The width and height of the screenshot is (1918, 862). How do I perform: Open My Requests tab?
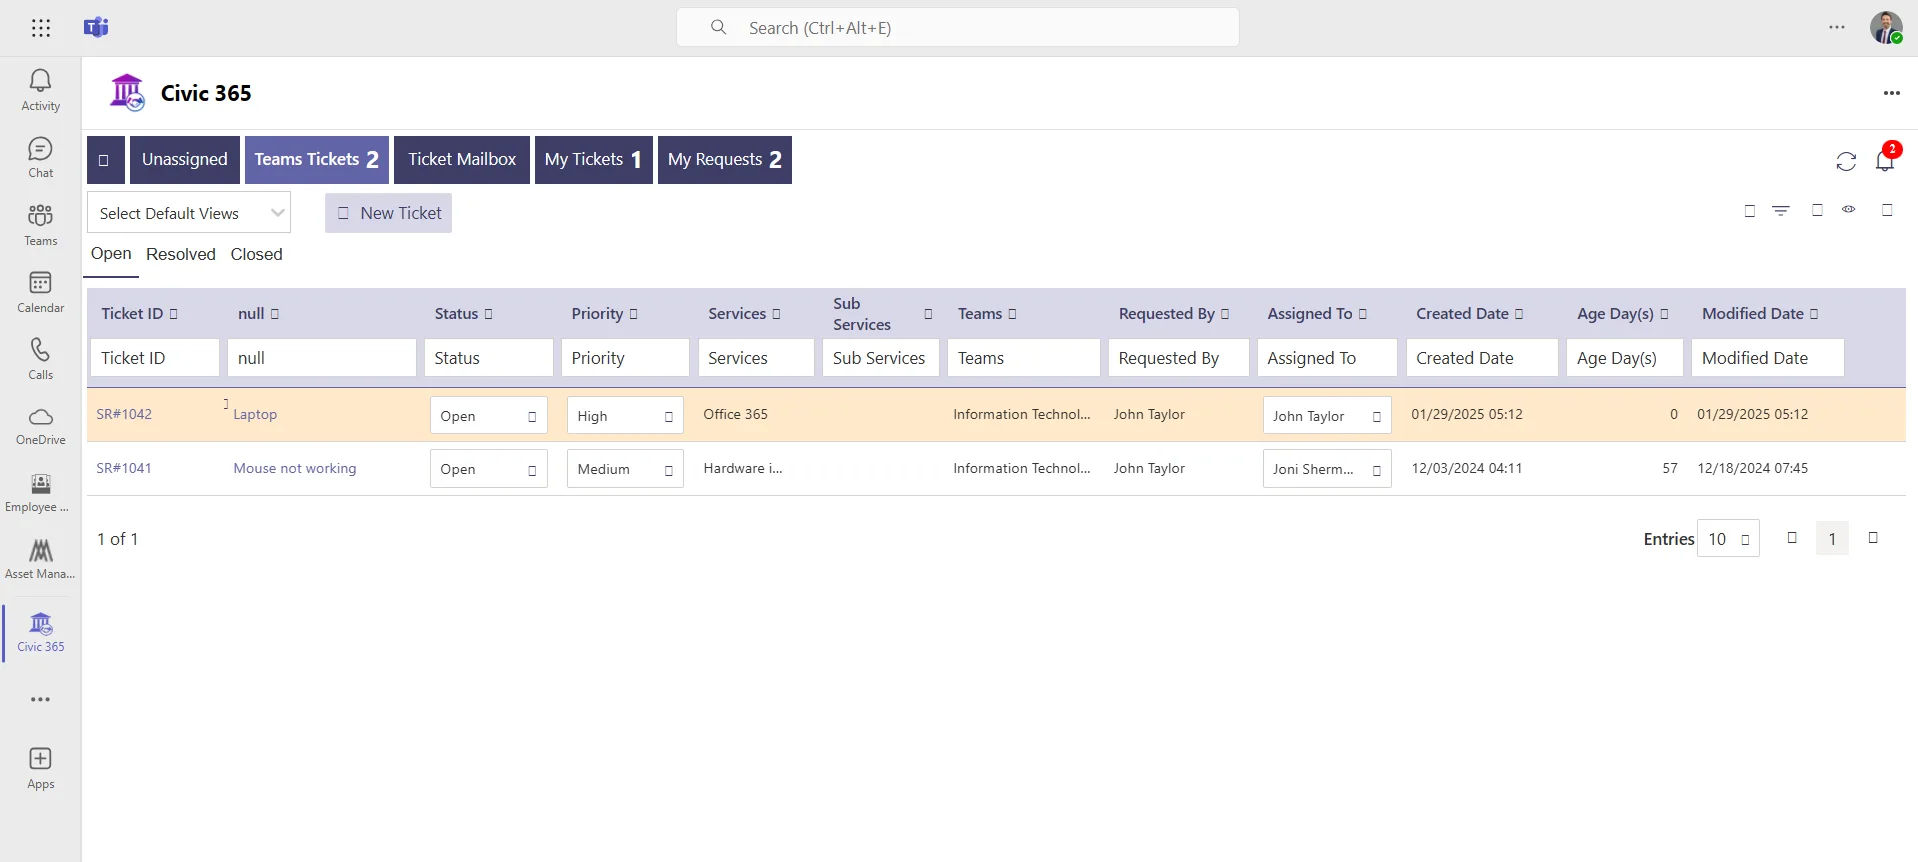(725, 160)
